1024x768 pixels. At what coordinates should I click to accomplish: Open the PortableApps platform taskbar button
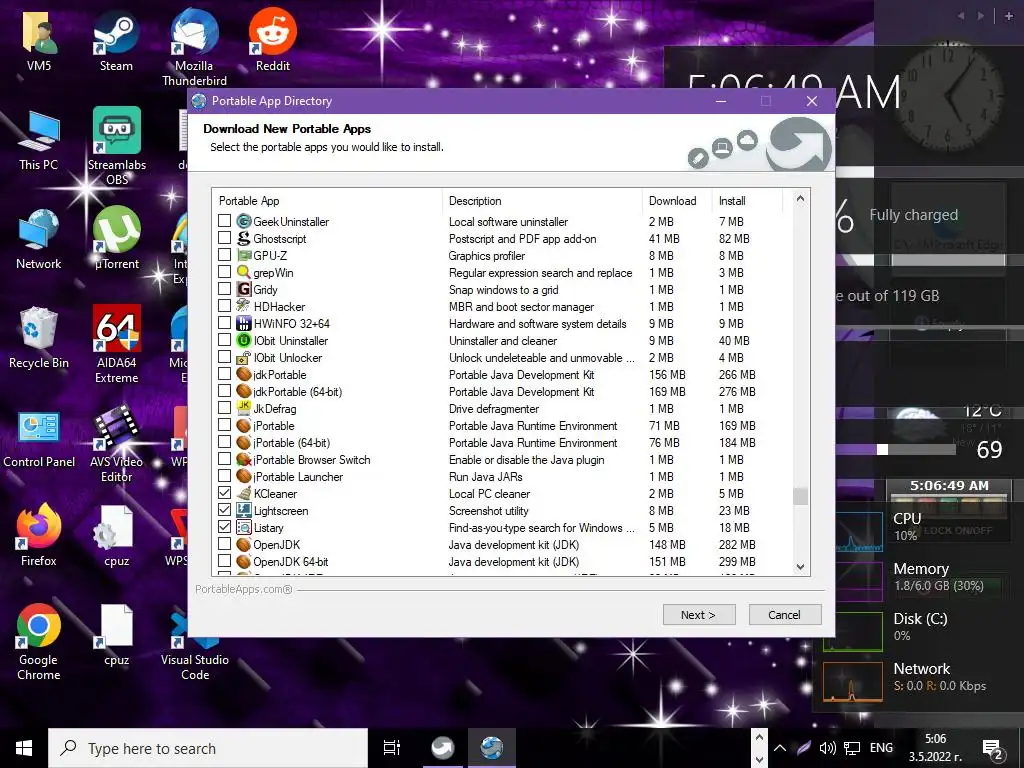tap(443, 748)
